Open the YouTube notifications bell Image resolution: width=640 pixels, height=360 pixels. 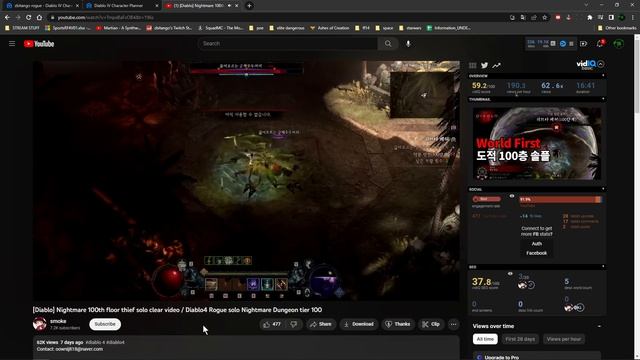coord(600,44)
